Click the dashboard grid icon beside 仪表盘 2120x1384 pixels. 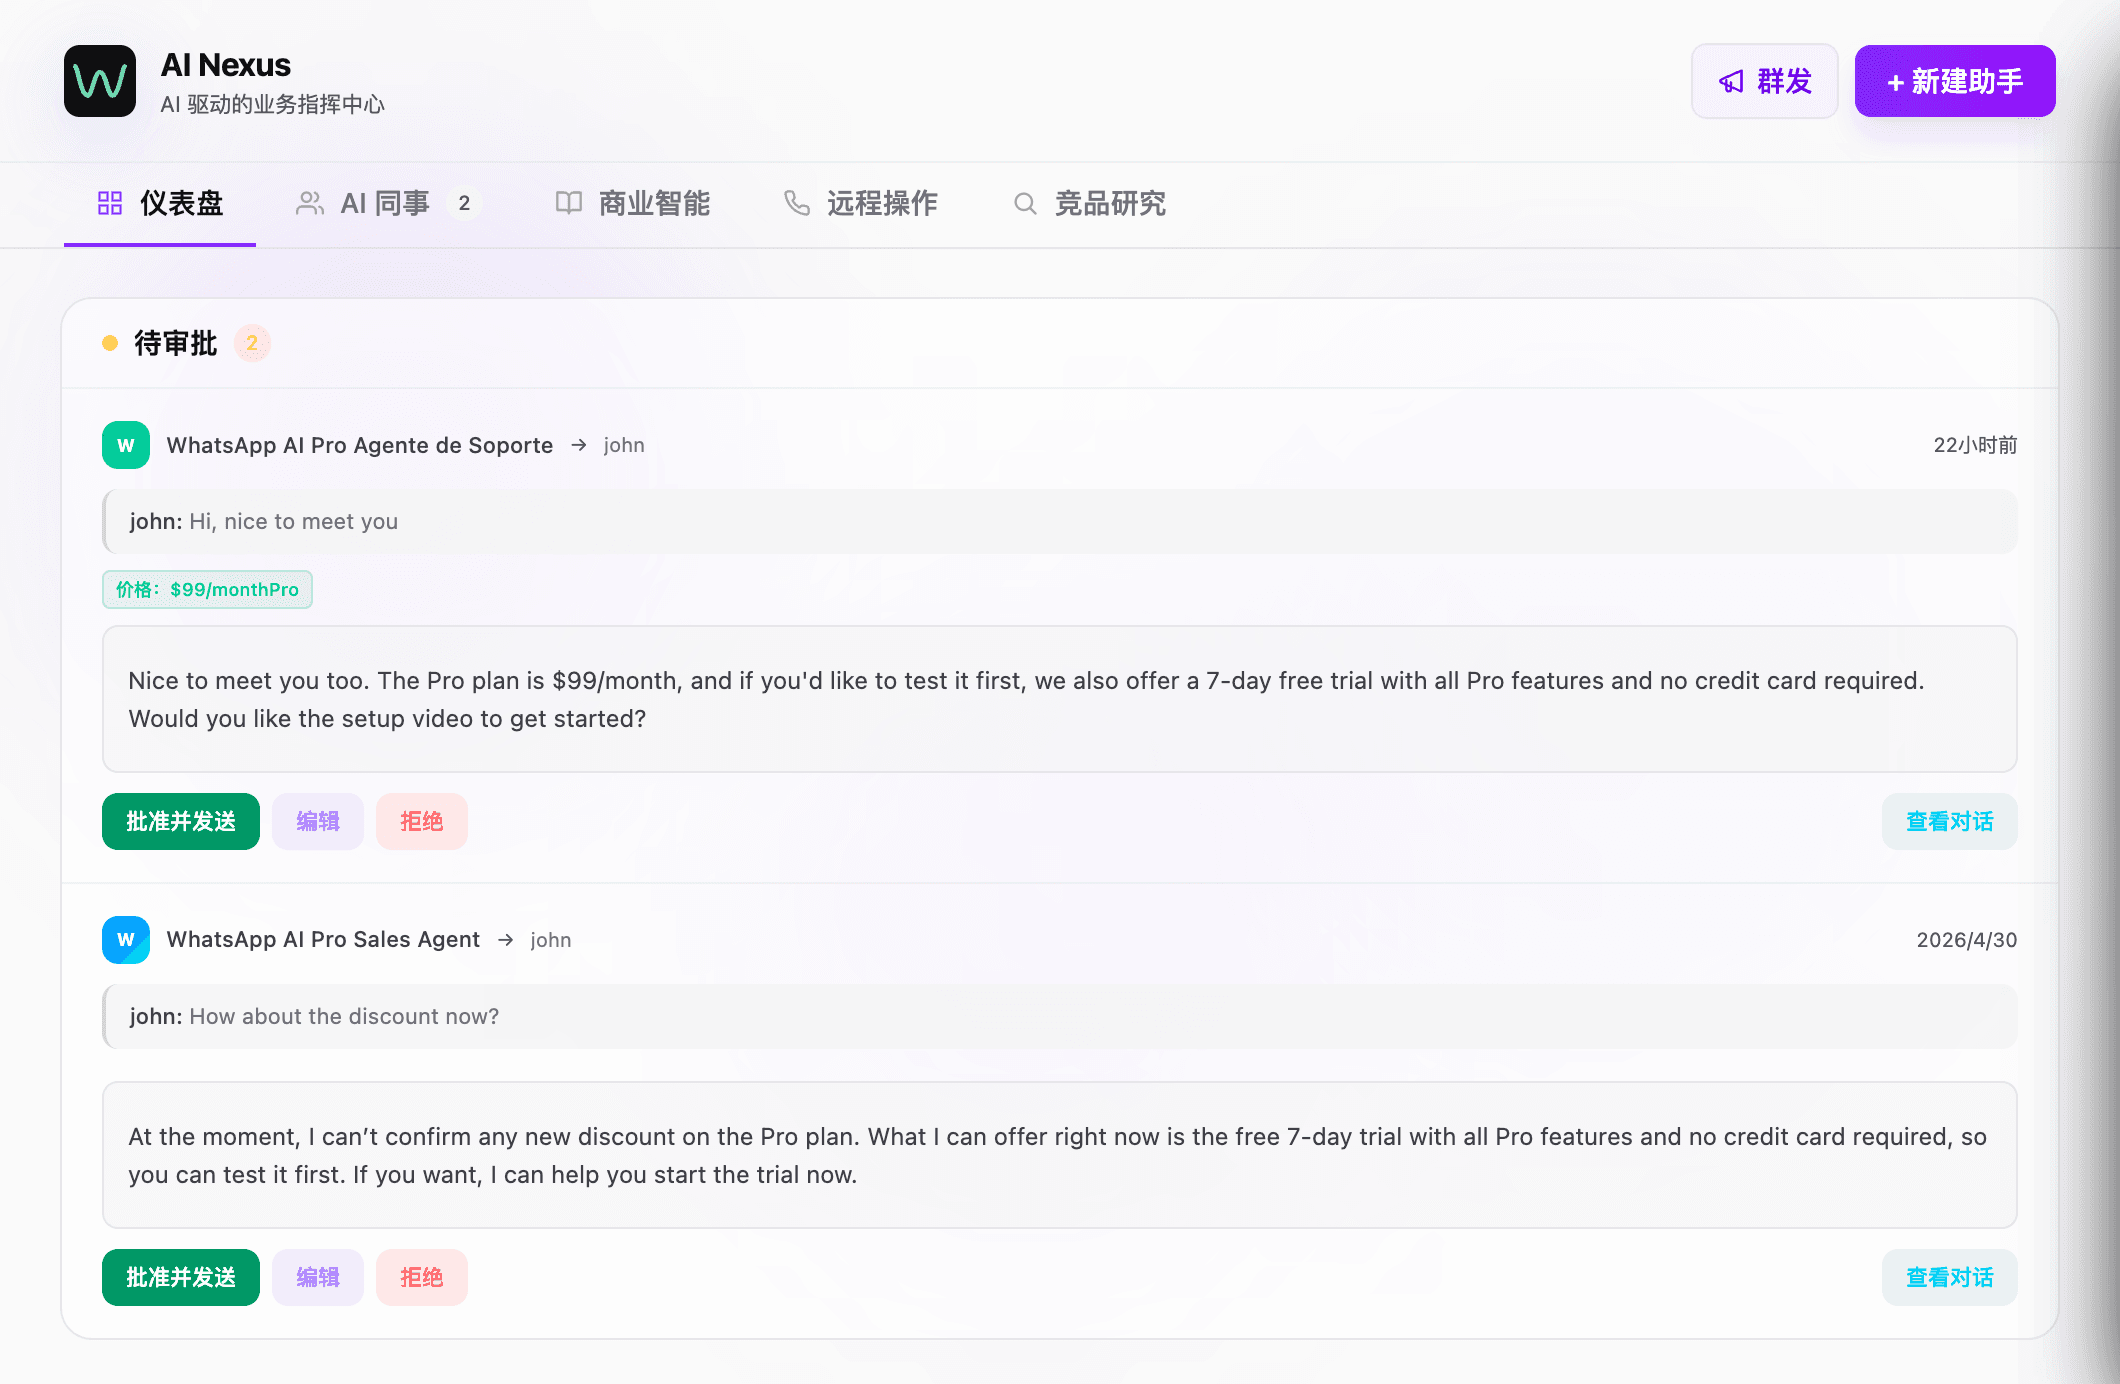point(110,203)
